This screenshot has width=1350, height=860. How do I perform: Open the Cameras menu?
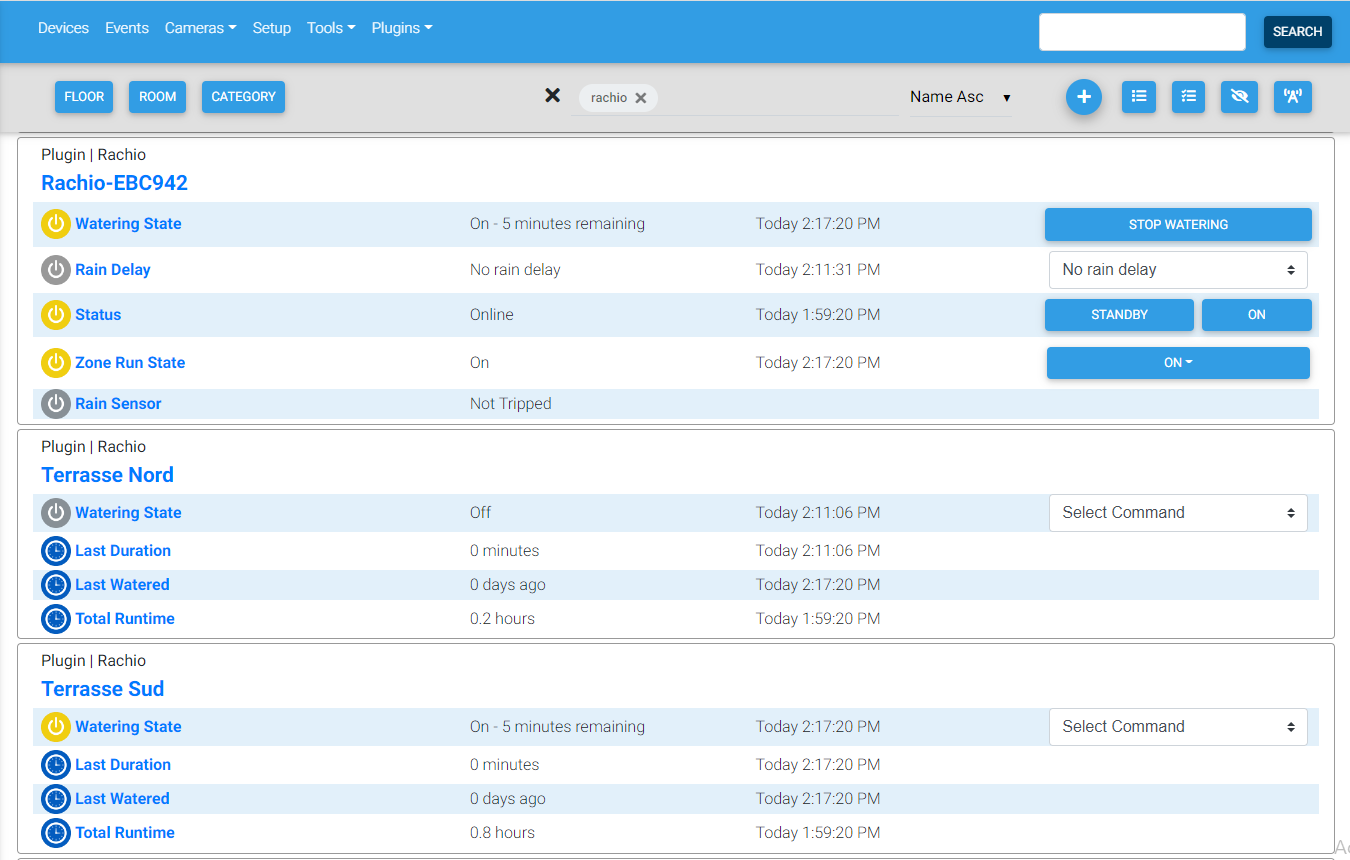click(200, 28)
